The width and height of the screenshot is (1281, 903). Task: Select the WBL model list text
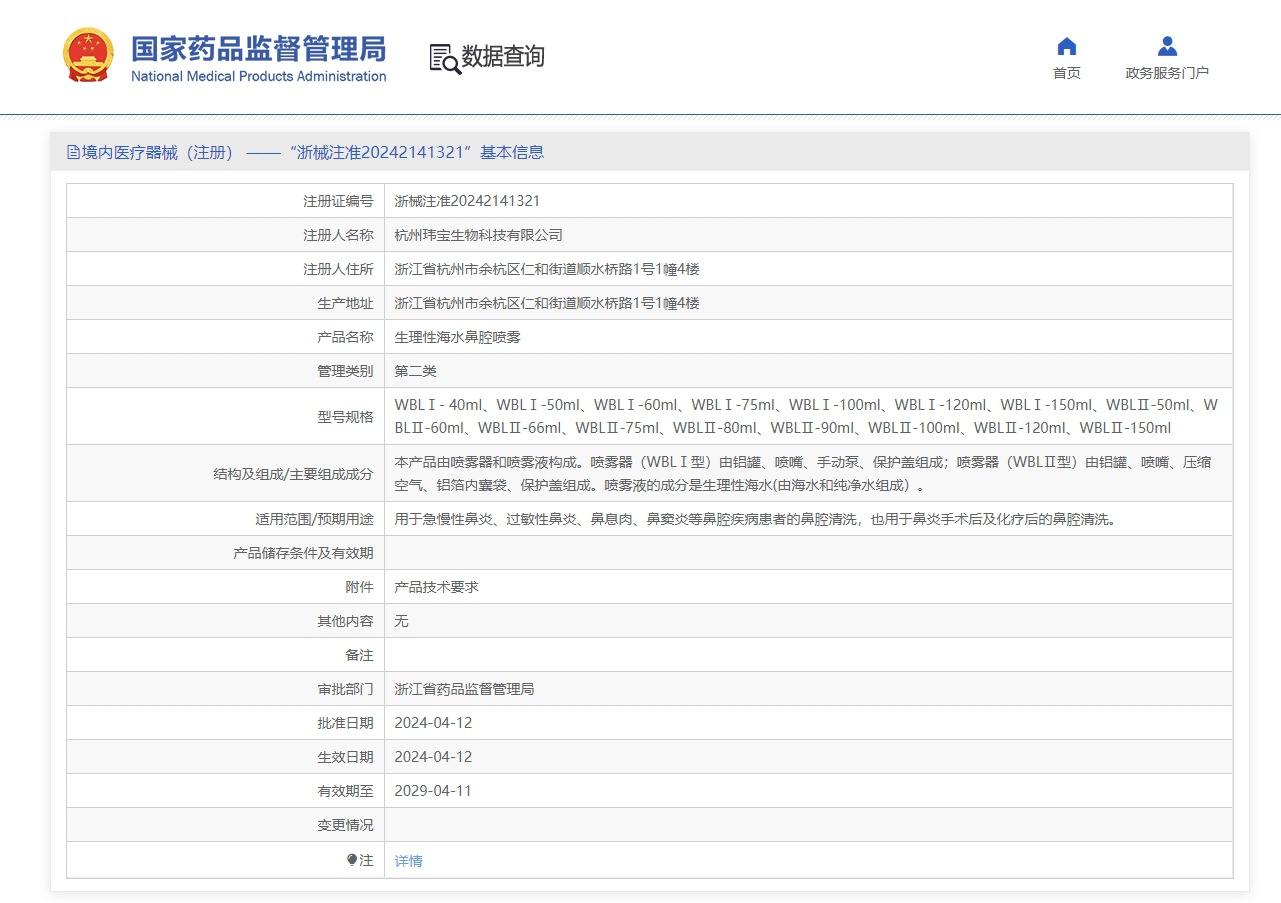(x=807, y=416)
